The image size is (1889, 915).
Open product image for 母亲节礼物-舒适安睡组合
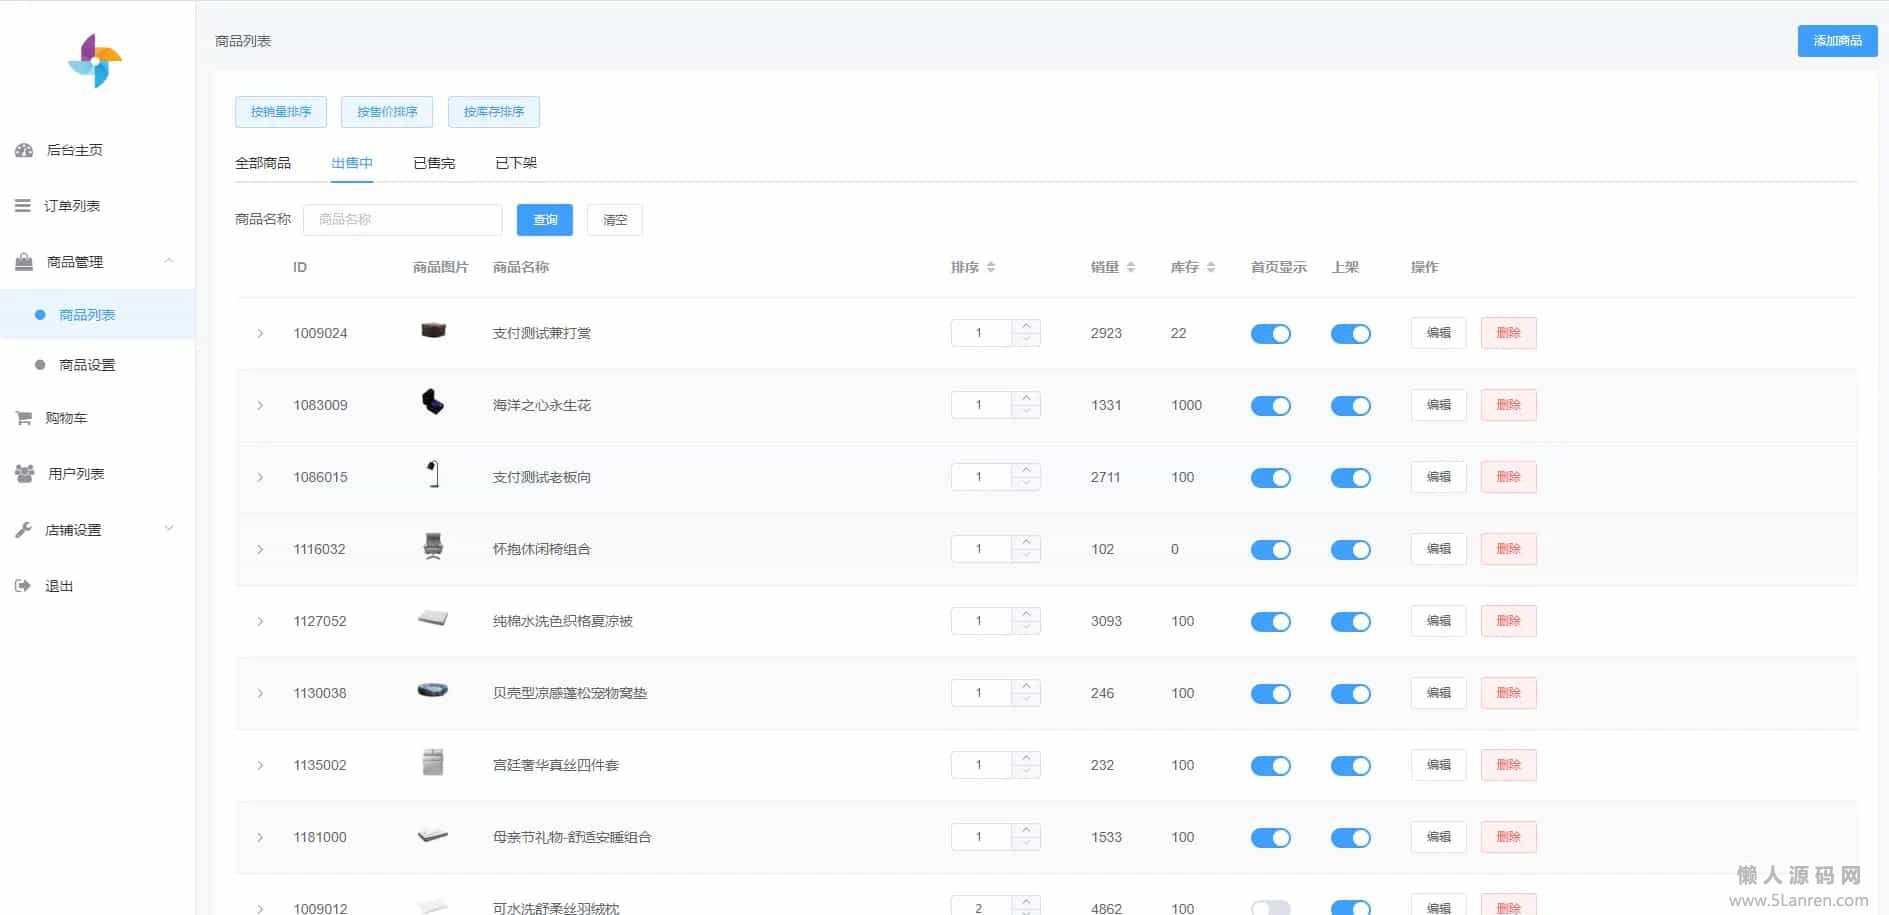pyautogui.click(x=433, y=835)
